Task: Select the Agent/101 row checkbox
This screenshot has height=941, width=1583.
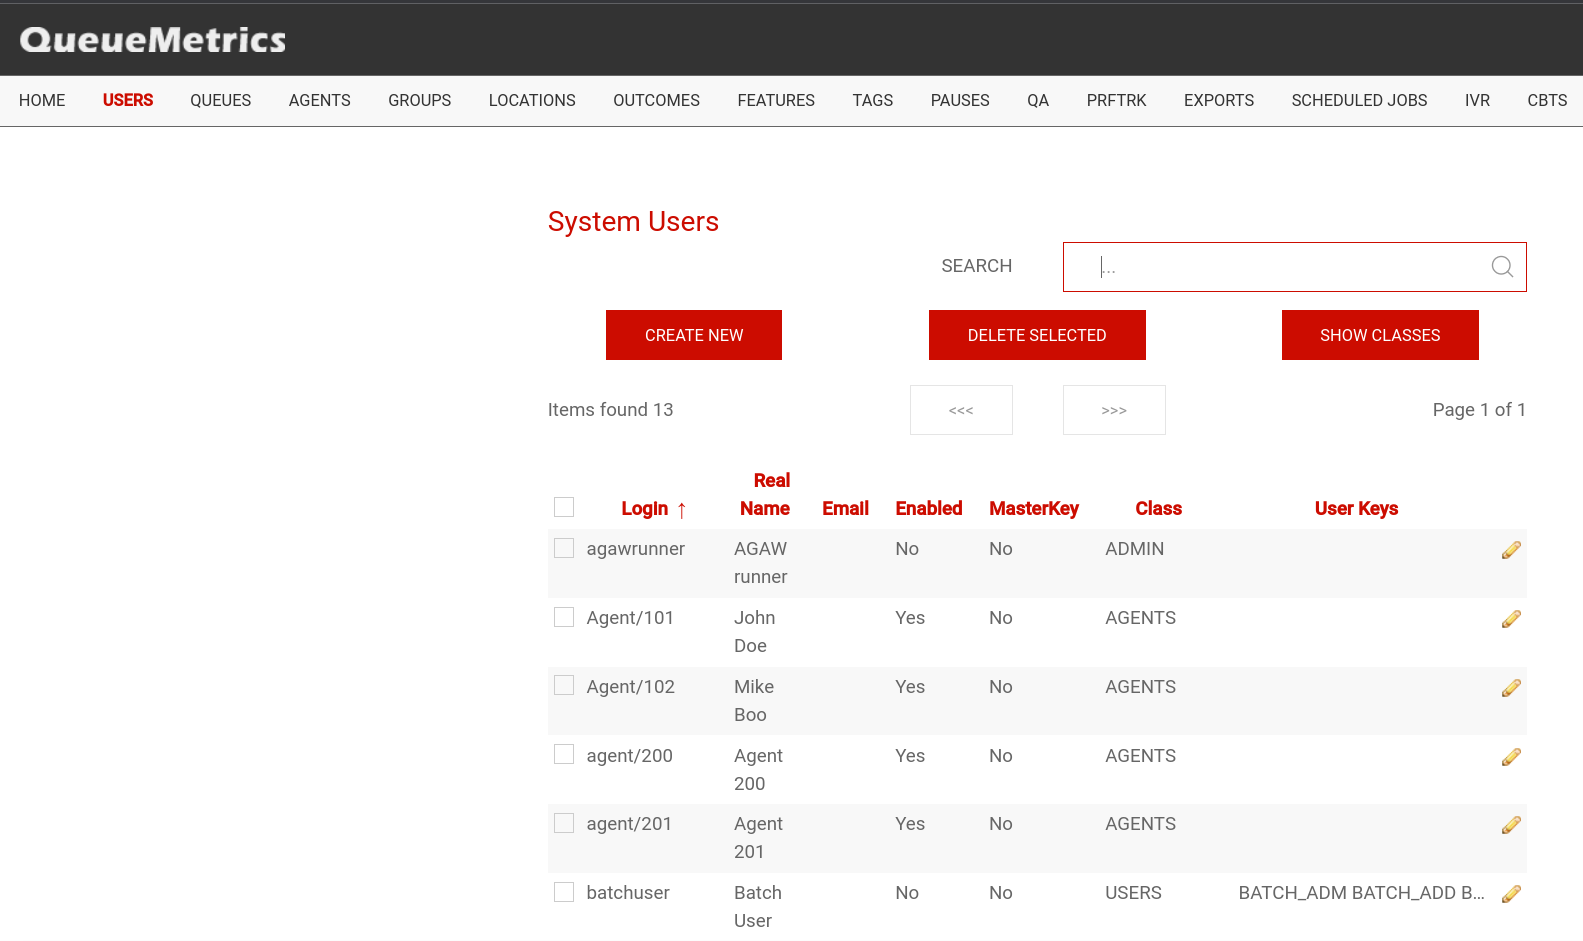Action: click(564, 617)
